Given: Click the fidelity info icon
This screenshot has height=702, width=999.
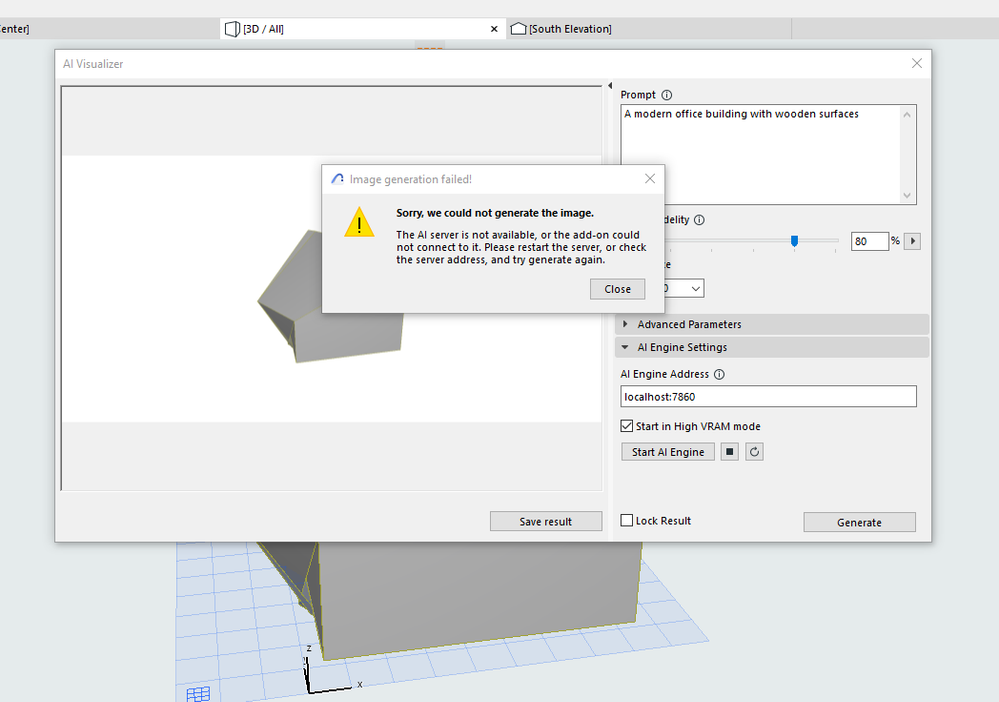Looking at the screenshot, I should click(x=699, y=220).
